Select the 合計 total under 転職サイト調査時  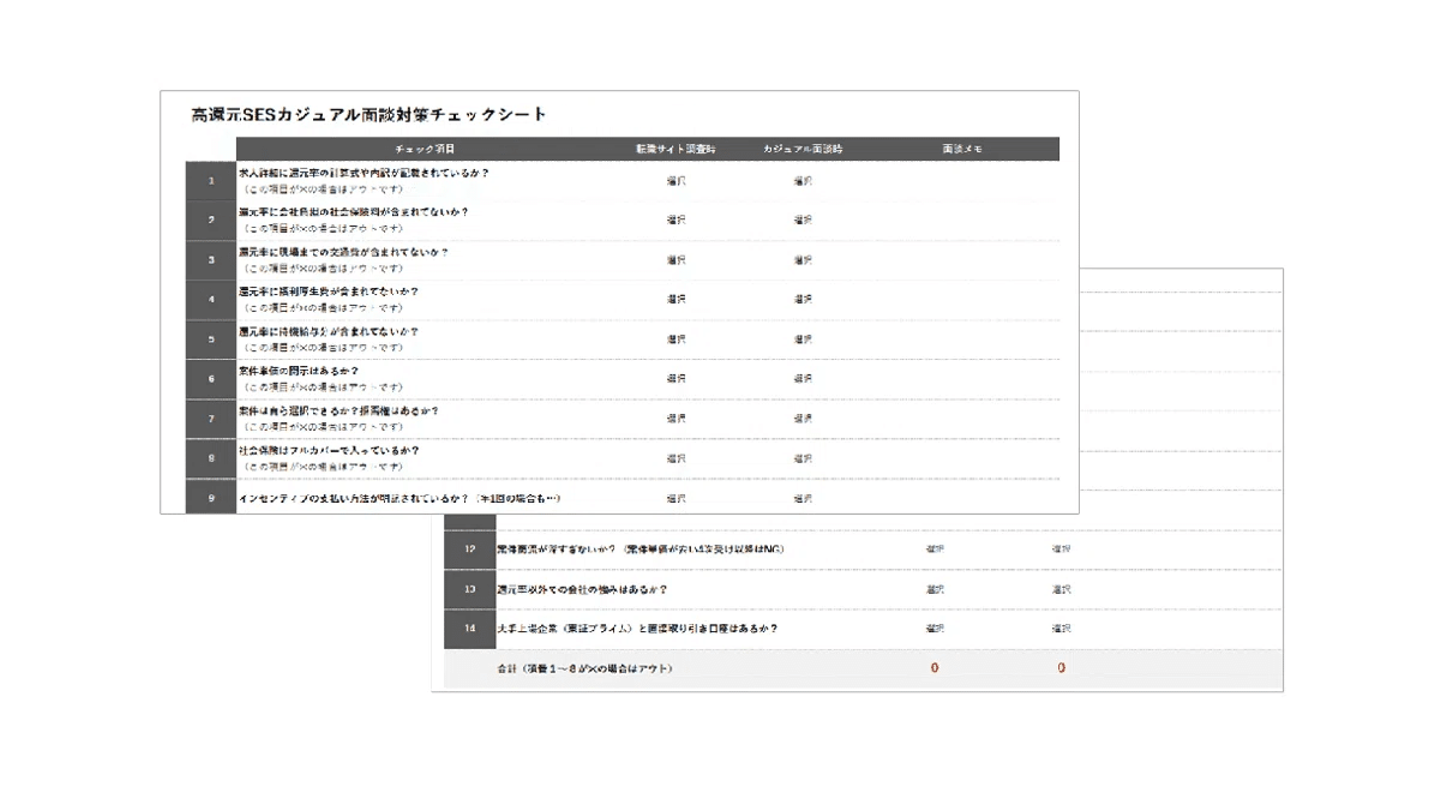click(x=935, y=668)
